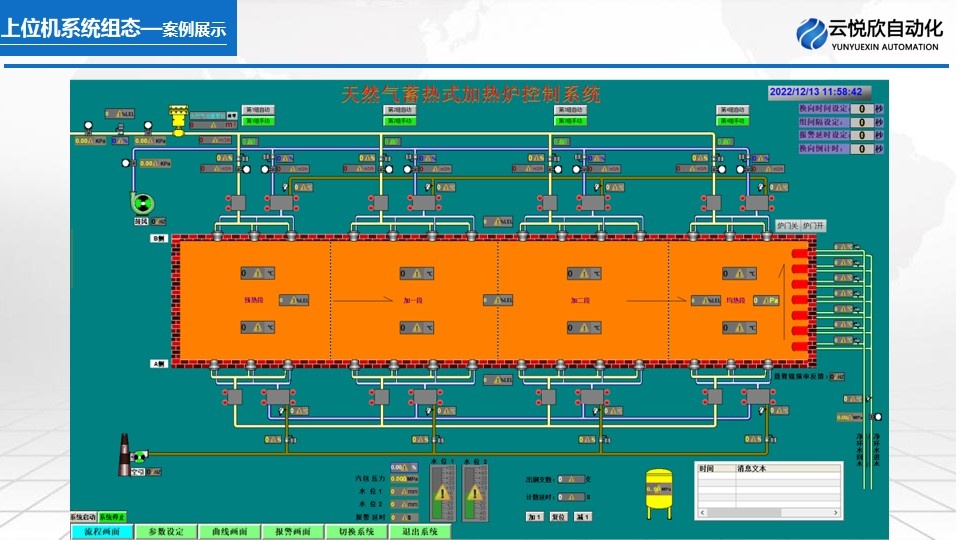Switch group 4 to 第4组自动 mode

point(732,109)
